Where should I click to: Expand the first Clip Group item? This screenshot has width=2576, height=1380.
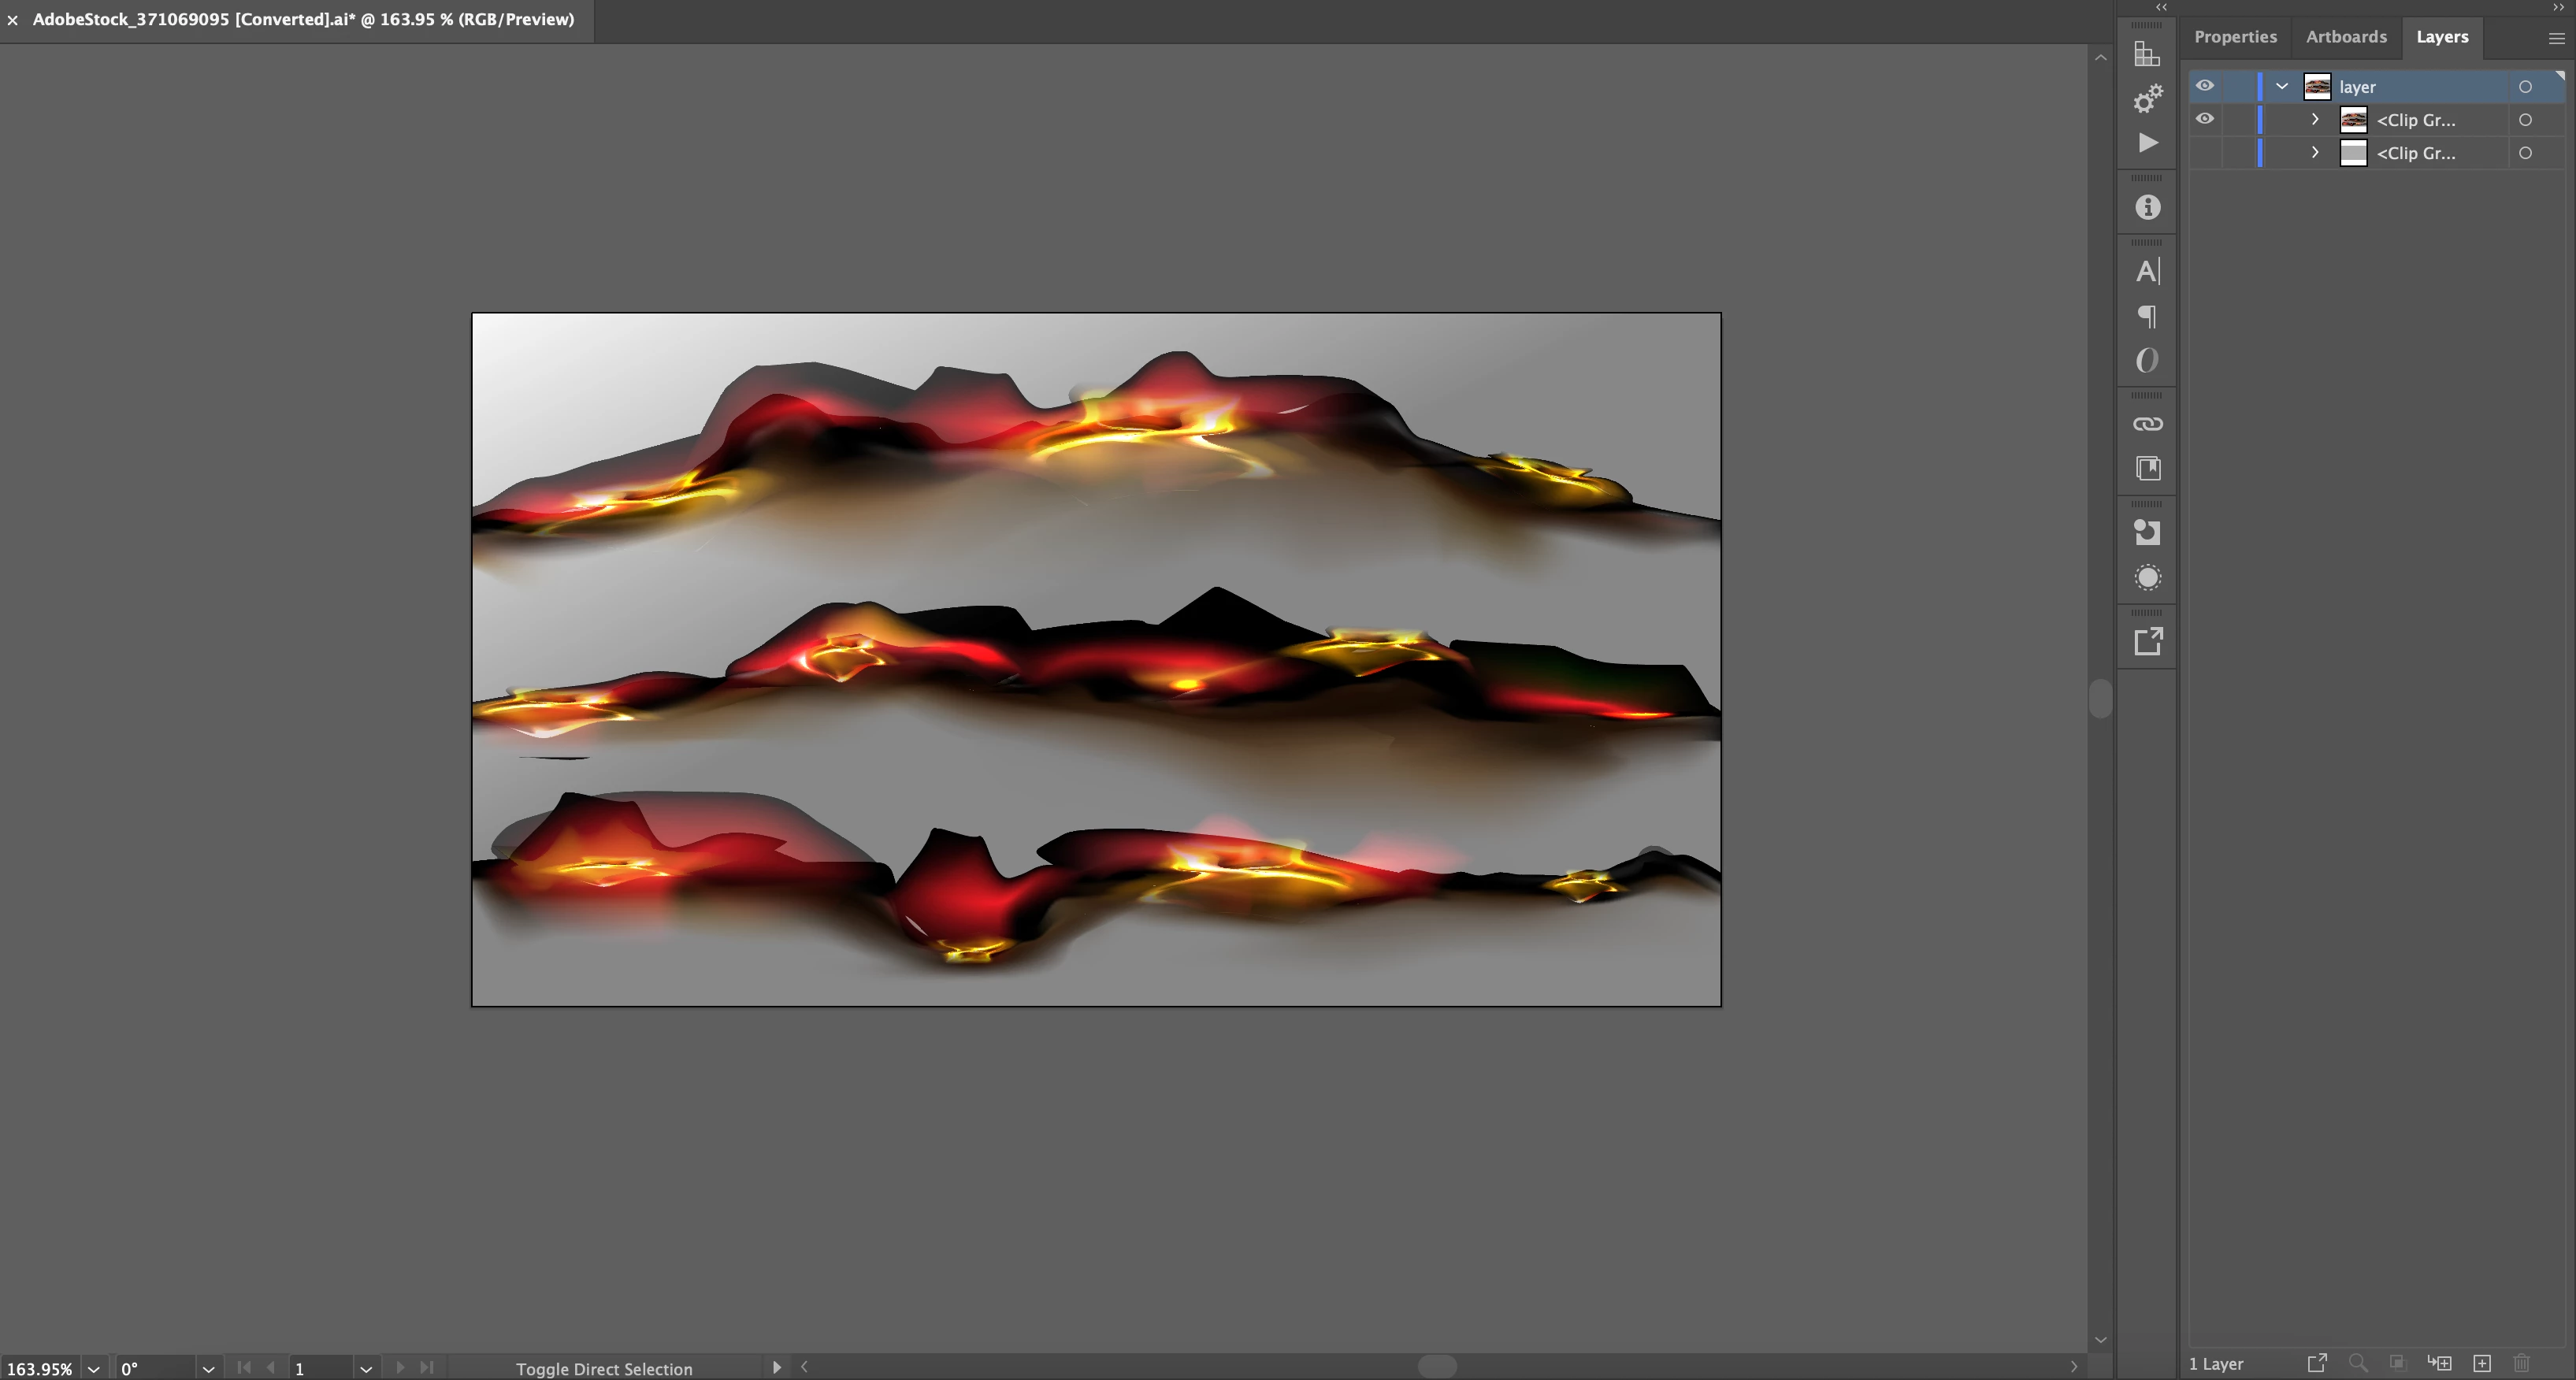pyautogui.click(x=2315, y=119)
